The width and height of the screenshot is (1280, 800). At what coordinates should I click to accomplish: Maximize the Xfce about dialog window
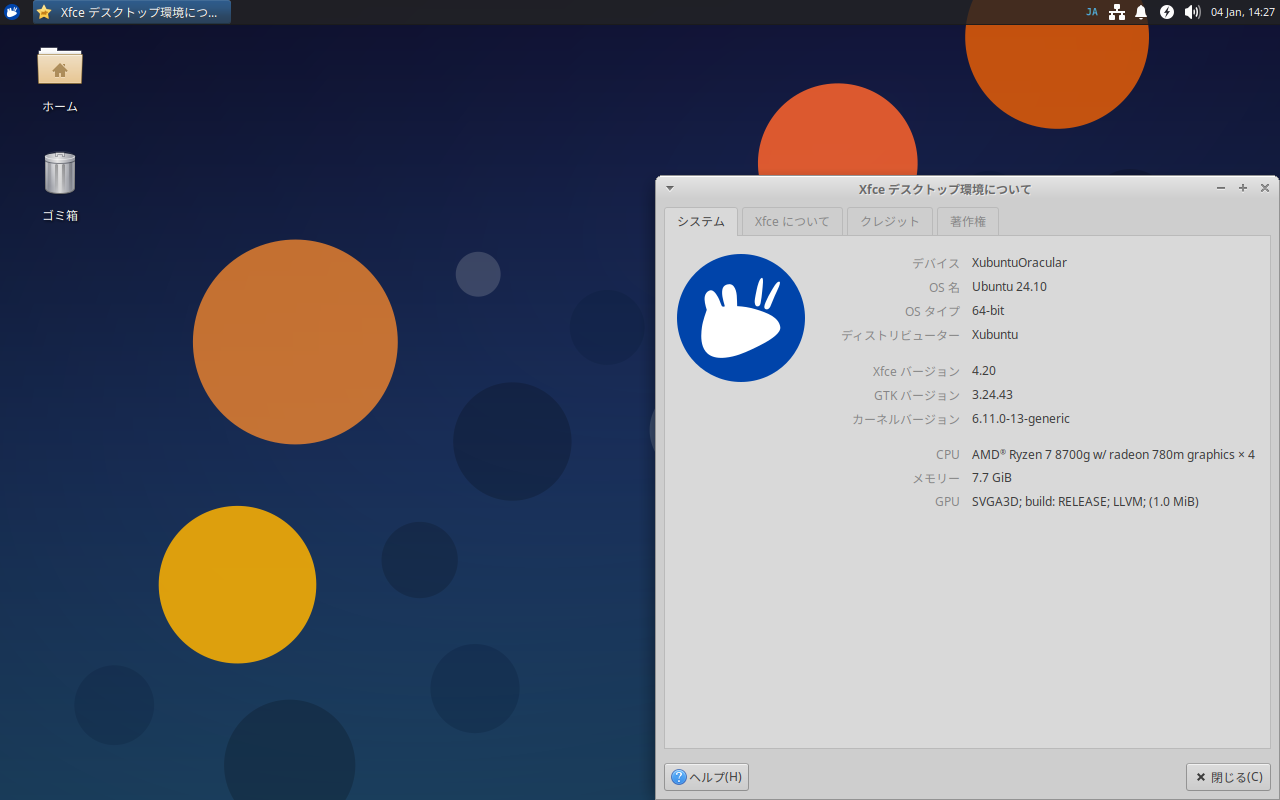click(1243, 188)
